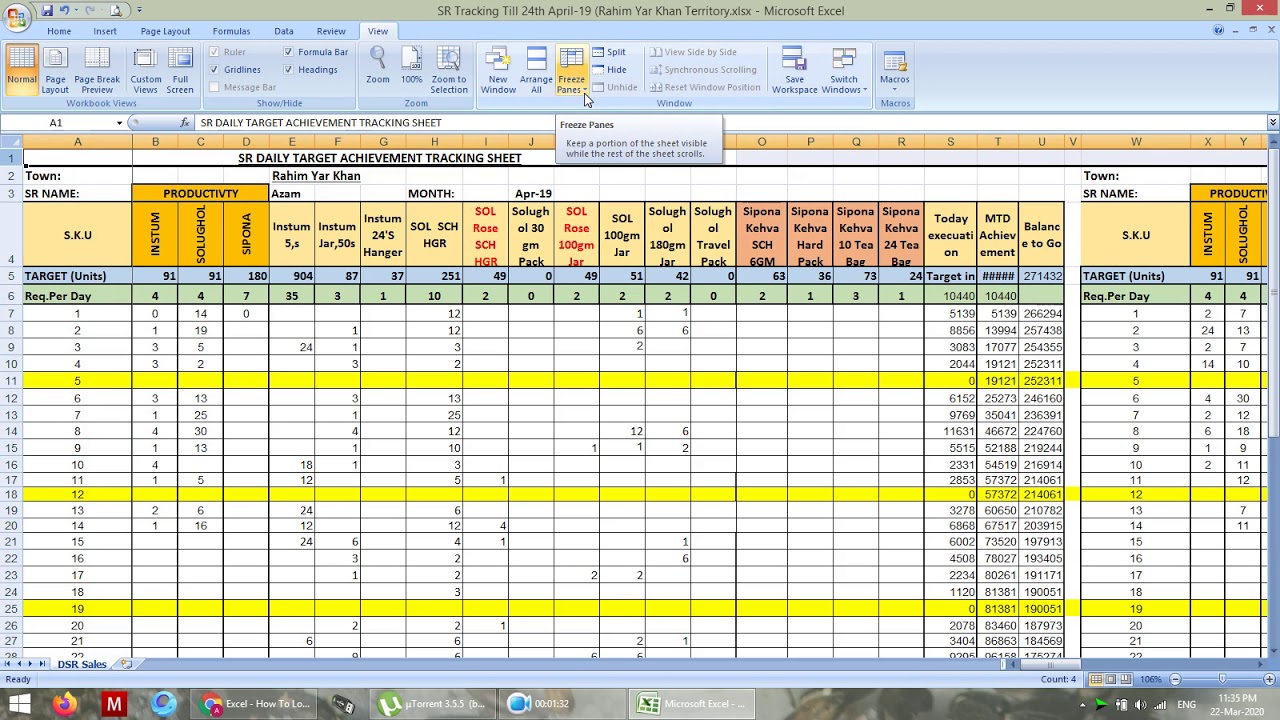Click Zoom to Selection
The width and height of the screenshot is (1280, 720).
pyautogui.click(x=449, y=70)
